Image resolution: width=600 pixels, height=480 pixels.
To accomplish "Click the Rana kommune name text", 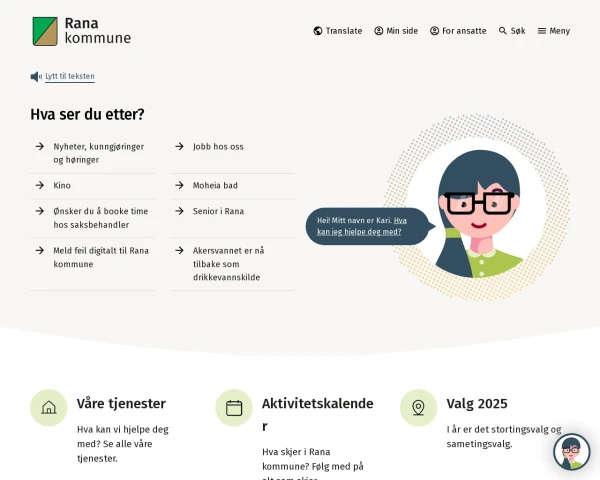I will [x=98, y=31].
